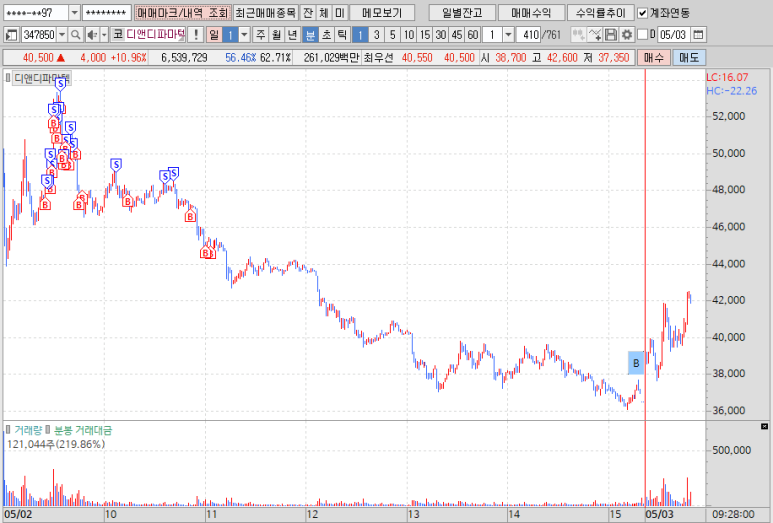Select the 분 minute chart mode
The width and height of the screenshot is (773, 523).
pos(310,35)
